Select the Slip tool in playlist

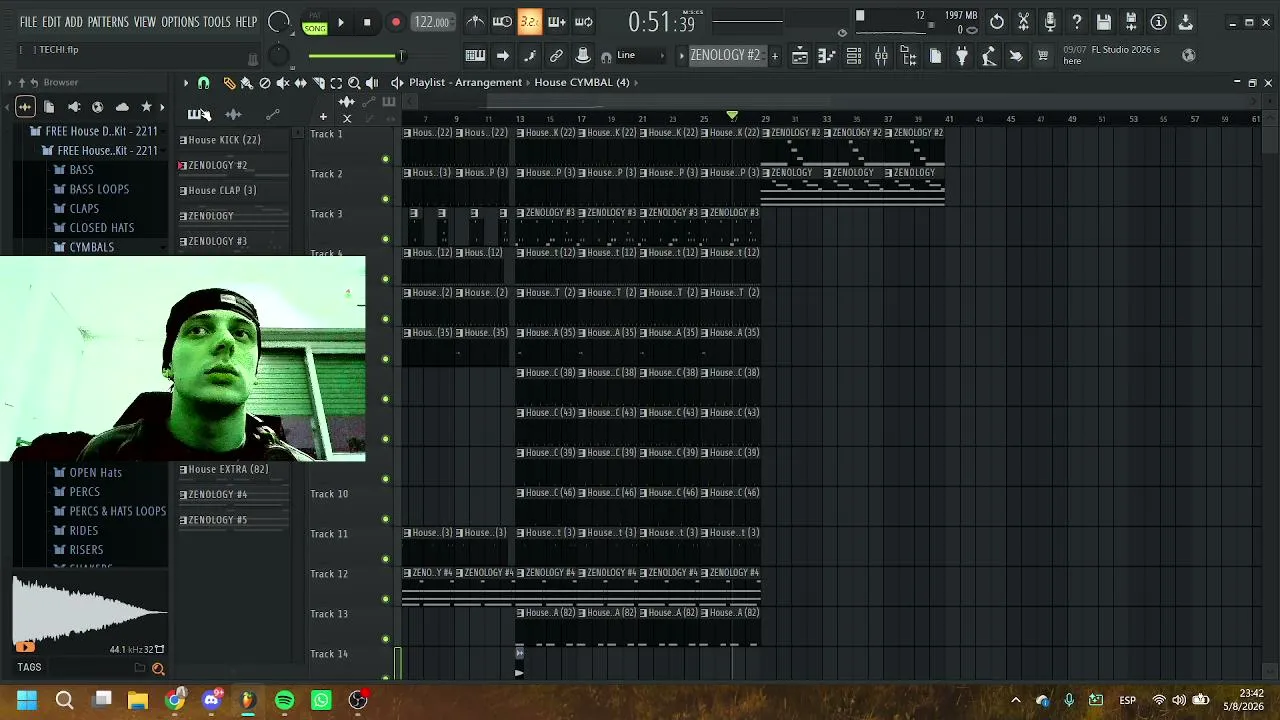(x=301, y=83)
